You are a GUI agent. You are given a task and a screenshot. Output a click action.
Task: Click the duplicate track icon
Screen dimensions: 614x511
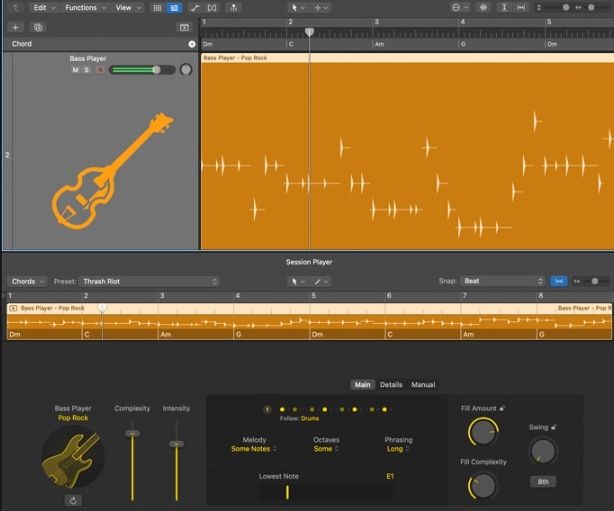tap(38, 27)
